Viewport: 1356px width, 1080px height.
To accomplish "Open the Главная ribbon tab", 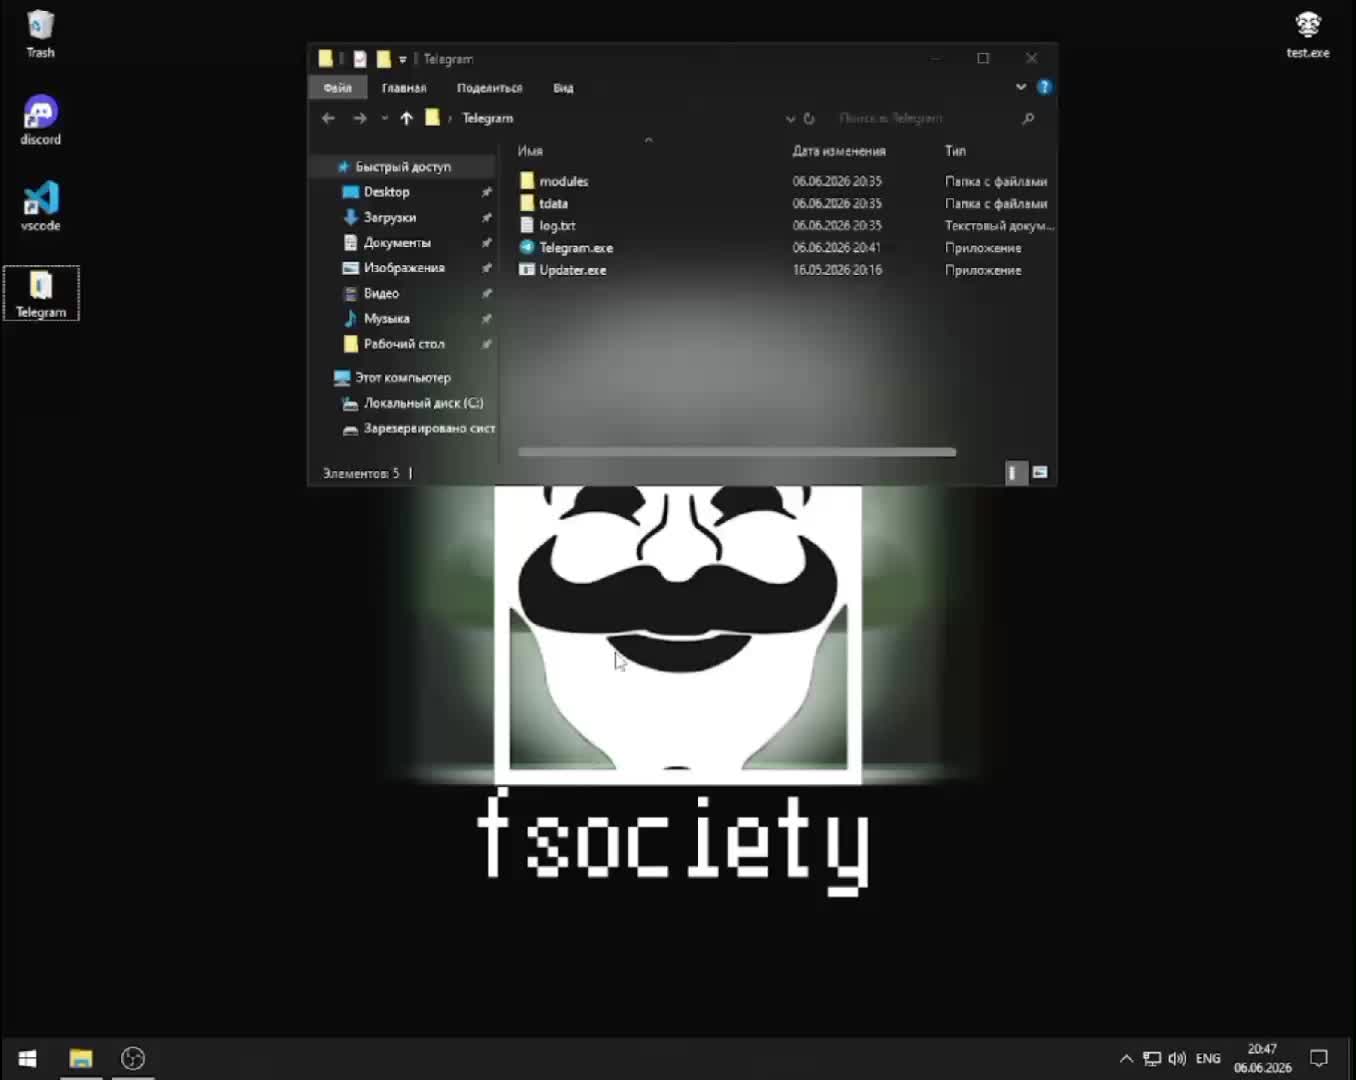I will coord(404,88).
